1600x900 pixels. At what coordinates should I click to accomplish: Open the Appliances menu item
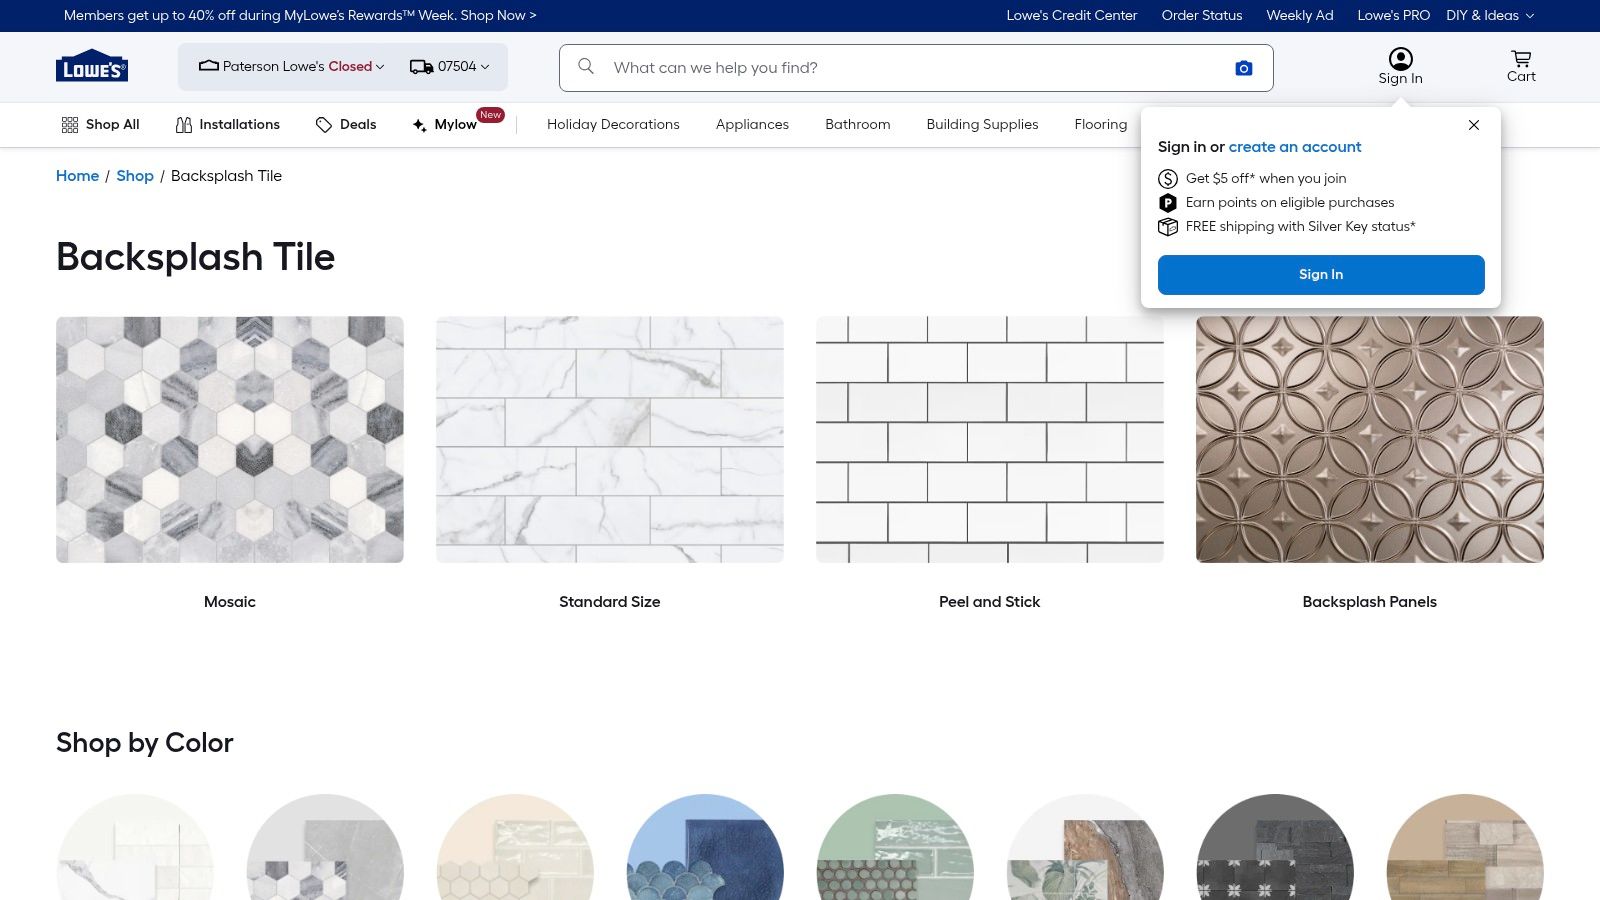click(x=752, y=124)
